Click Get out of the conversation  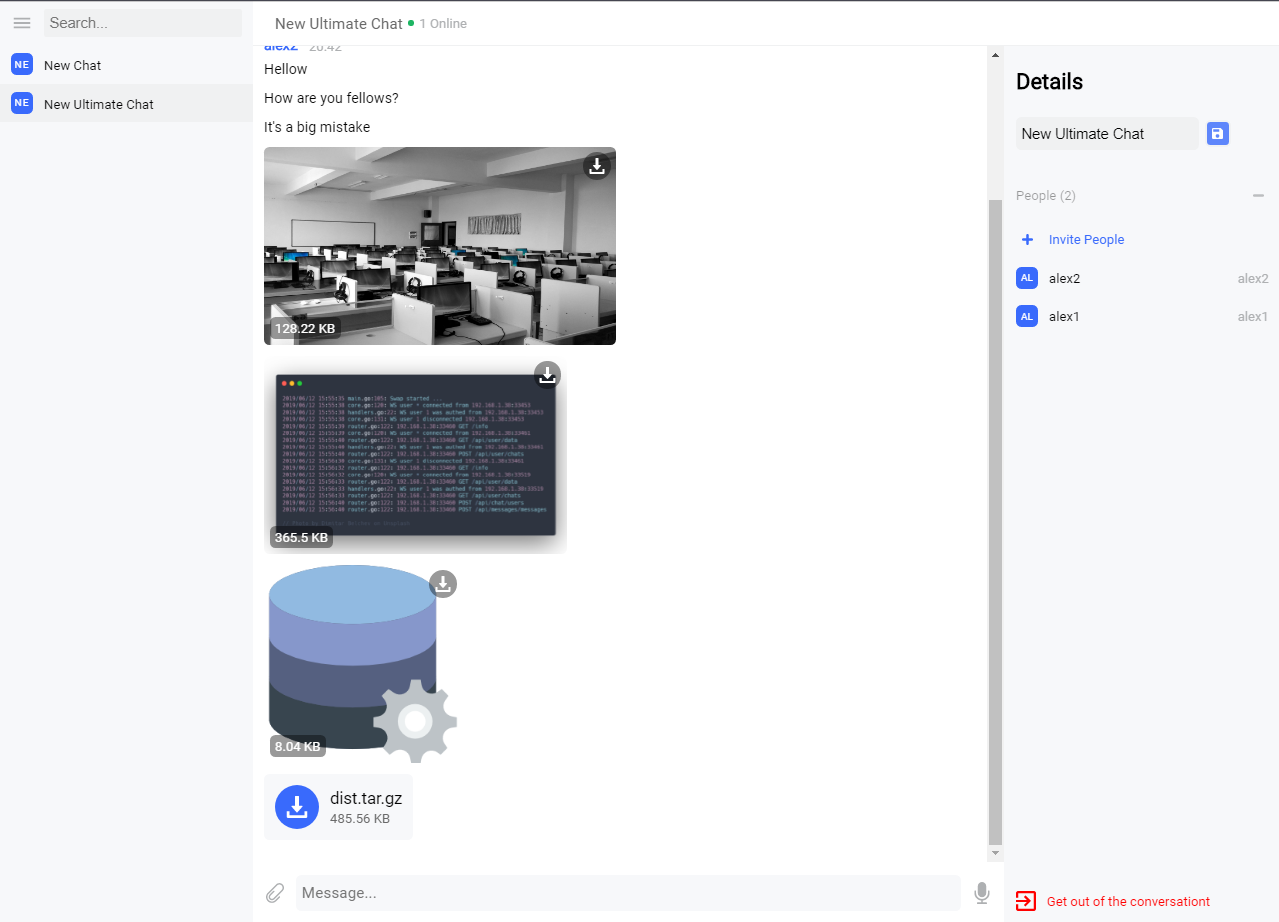coord(1128,902)
